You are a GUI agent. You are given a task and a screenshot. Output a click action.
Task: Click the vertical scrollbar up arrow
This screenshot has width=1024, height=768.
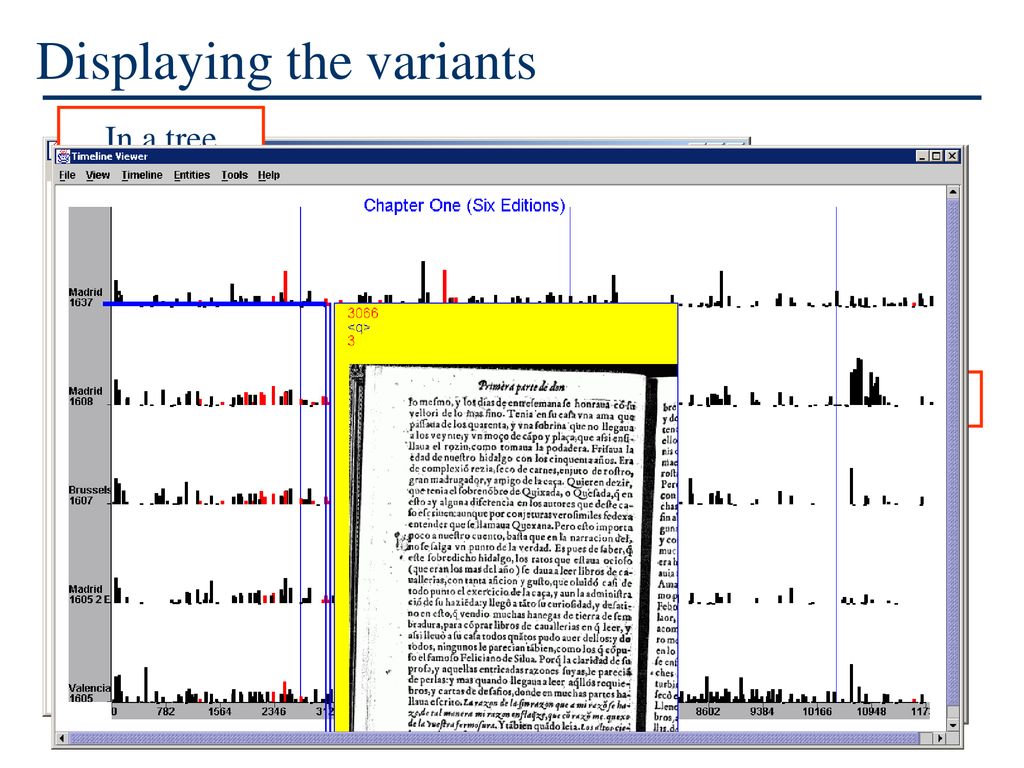[x=953, y=192]
